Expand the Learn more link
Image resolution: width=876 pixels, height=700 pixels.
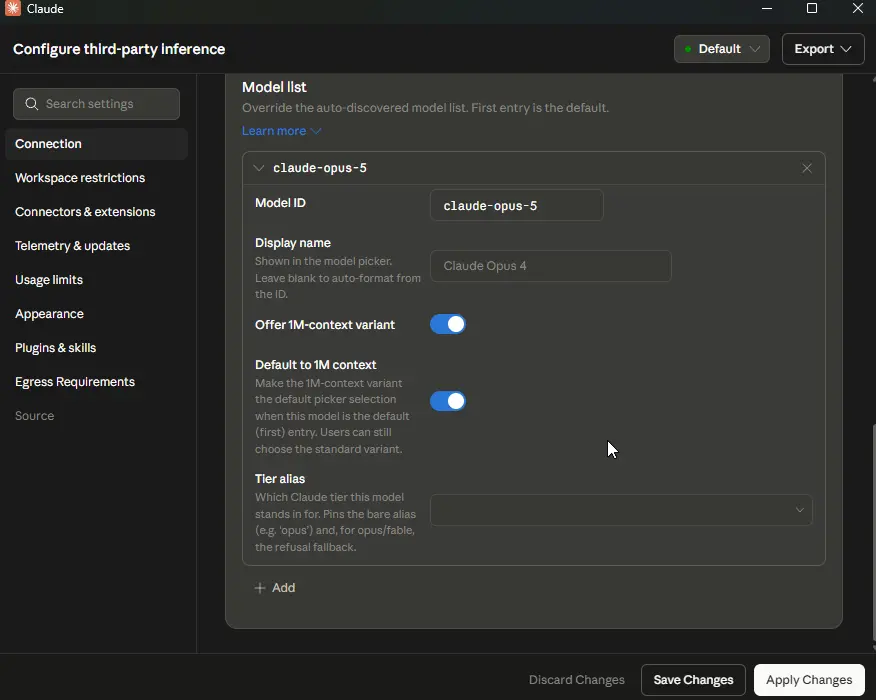pyautogui.click(x=281, y=131)
